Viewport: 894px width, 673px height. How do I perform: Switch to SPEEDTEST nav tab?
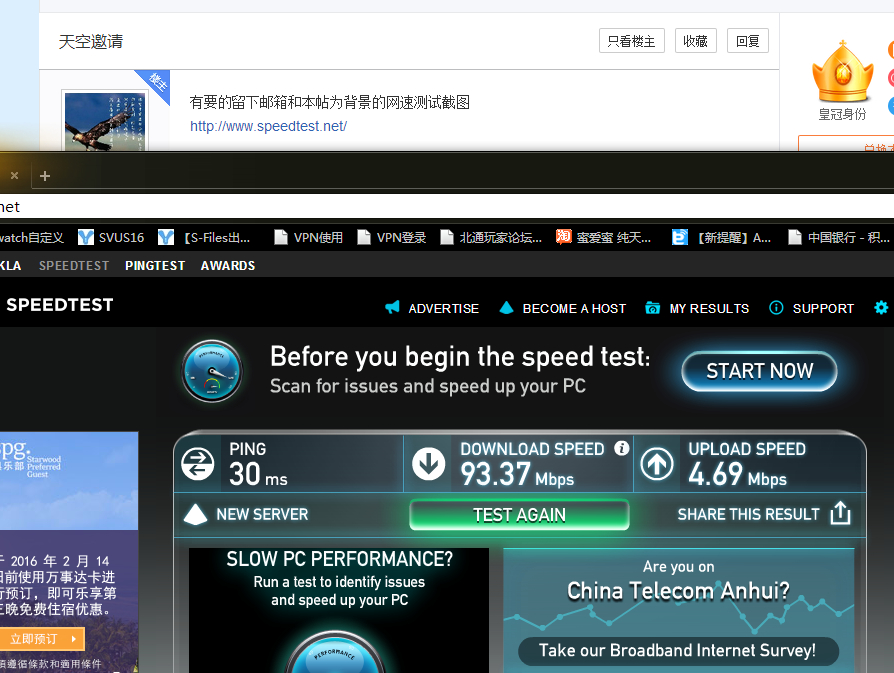(x=74, y=266)
